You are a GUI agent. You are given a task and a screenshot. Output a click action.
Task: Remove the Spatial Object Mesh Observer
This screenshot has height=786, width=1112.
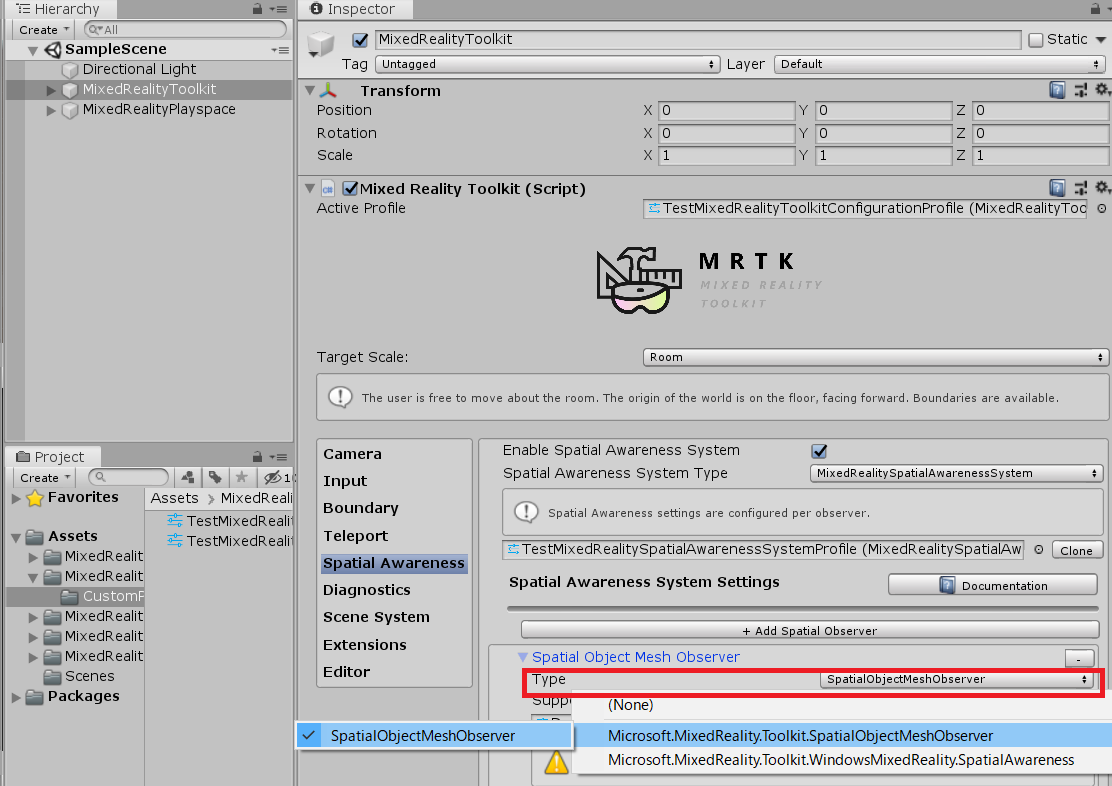[1079, 659]
